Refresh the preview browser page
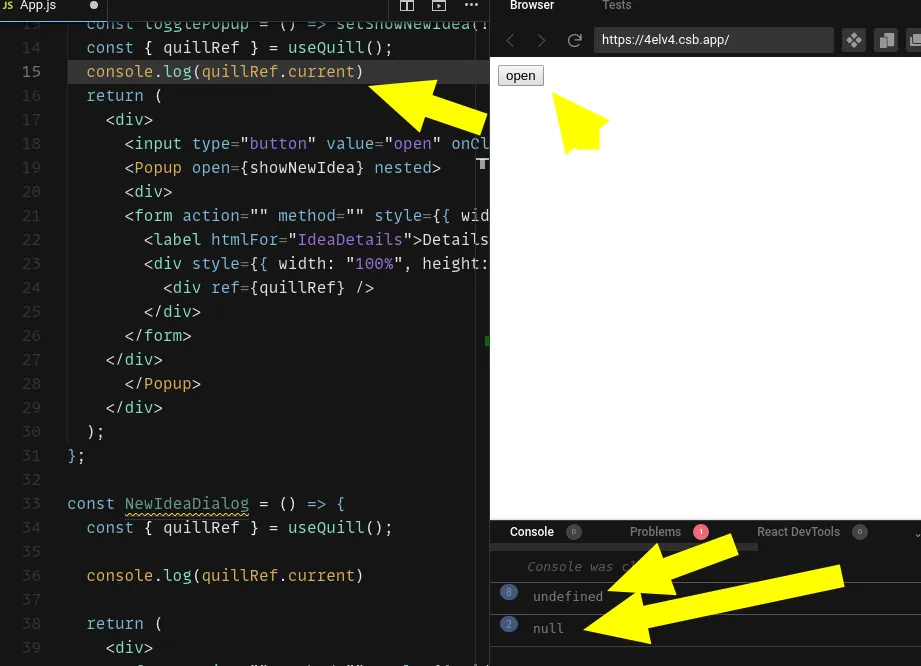The width and height of the screenshot is (921, 666). click(574, 40)
